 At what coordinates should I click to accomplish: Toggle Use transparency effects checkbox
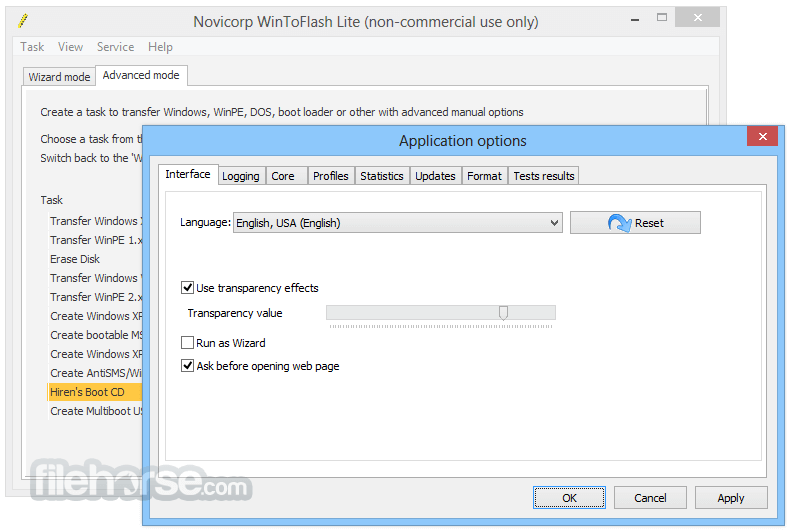(187, 288)
